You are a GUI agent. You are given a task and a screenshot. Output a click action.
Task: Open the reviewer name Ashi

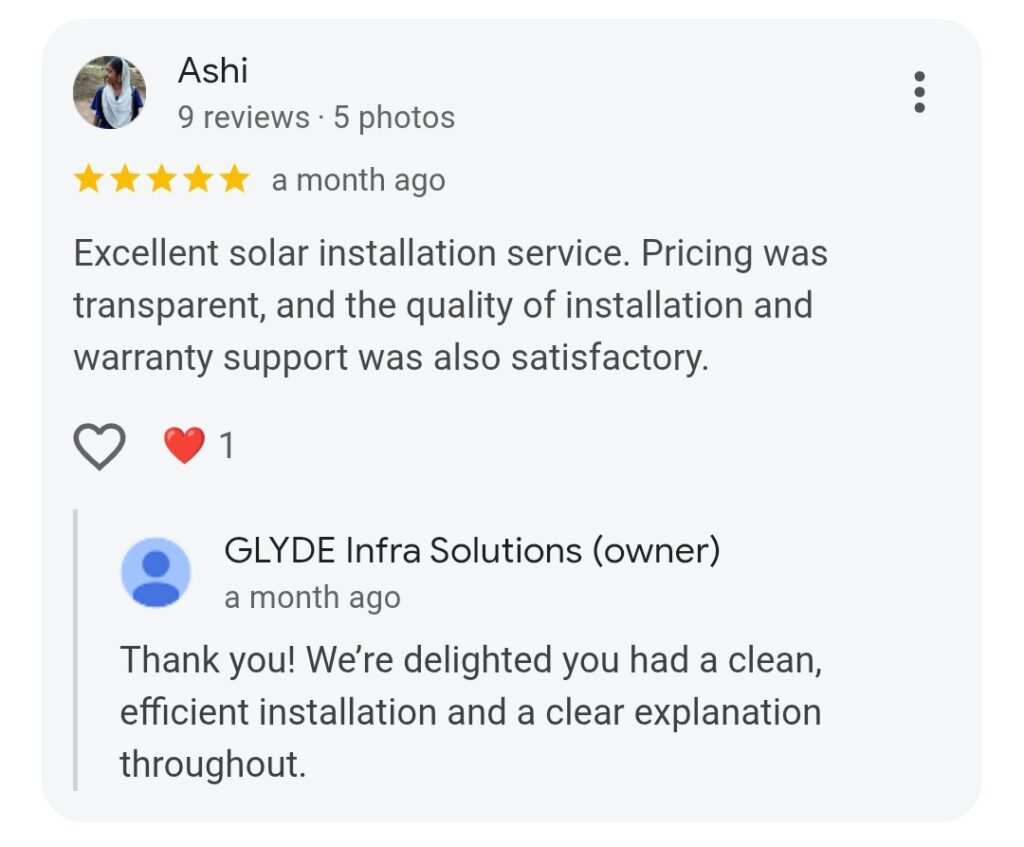pos(213,70)
